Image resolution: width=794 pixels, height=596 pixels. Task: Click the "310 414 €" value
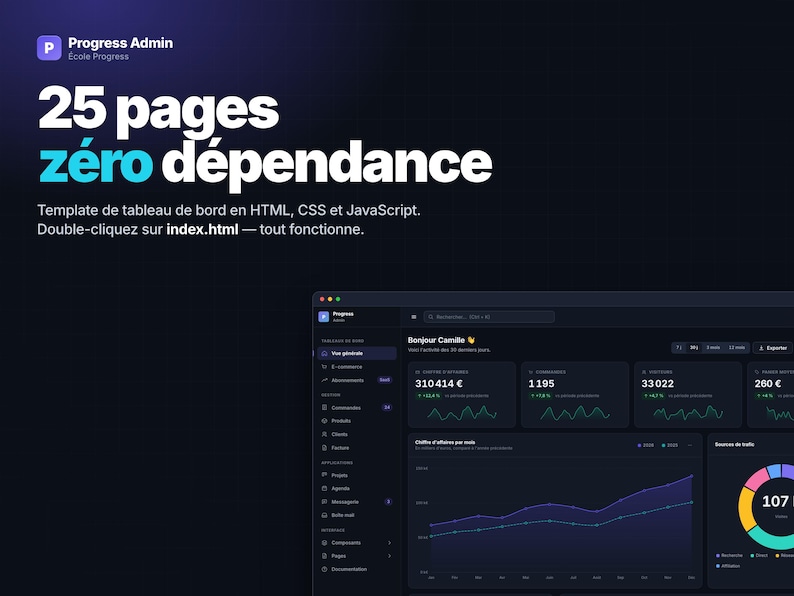[x=439, y=383]
